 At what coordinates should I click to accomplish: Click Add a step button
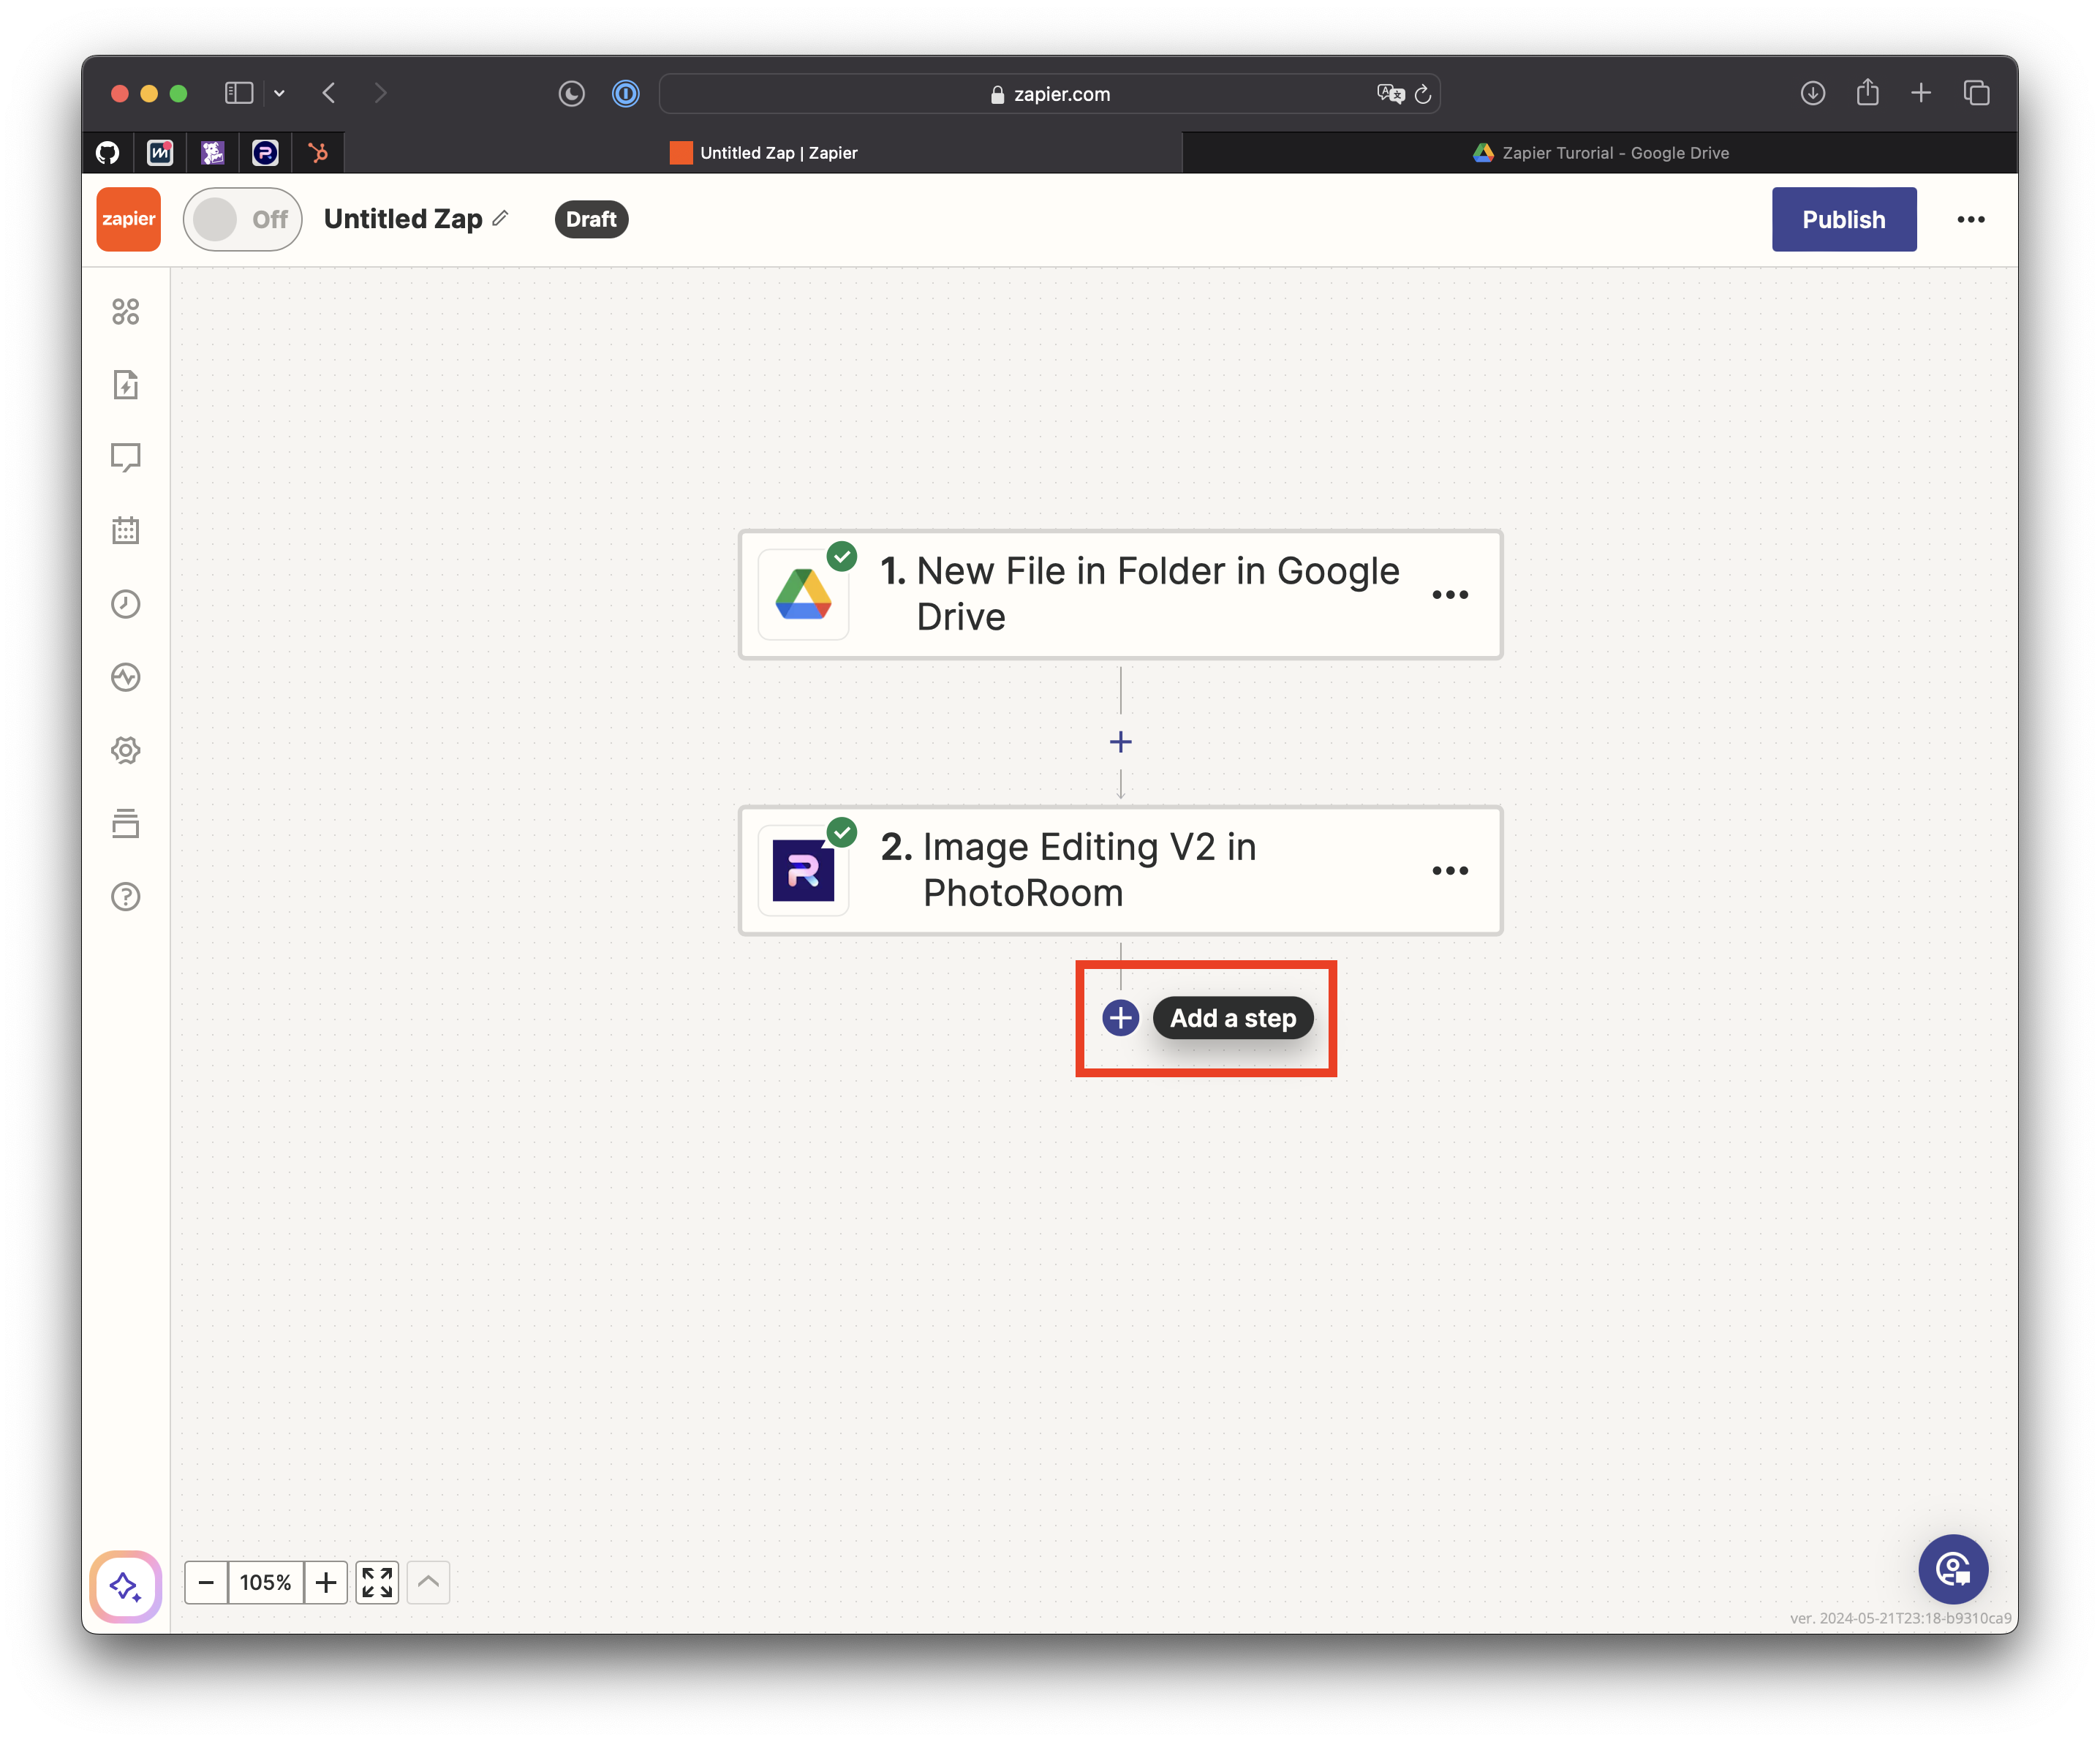(x=1232, y=1018)
